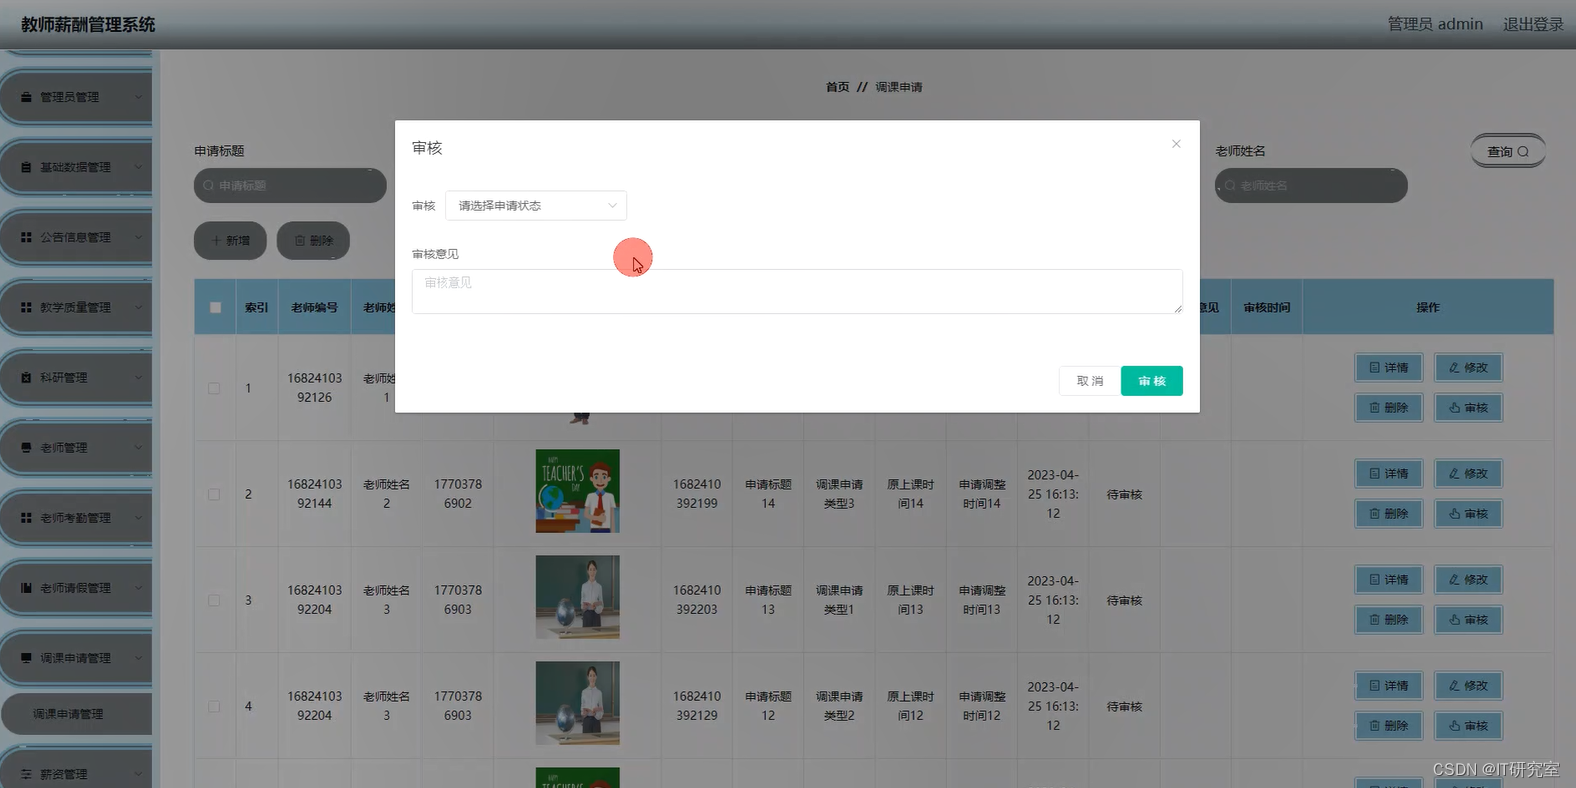Screen dimensions: 1576x788
Task: Open 详情 for row 2
Action: point(1389,473)
